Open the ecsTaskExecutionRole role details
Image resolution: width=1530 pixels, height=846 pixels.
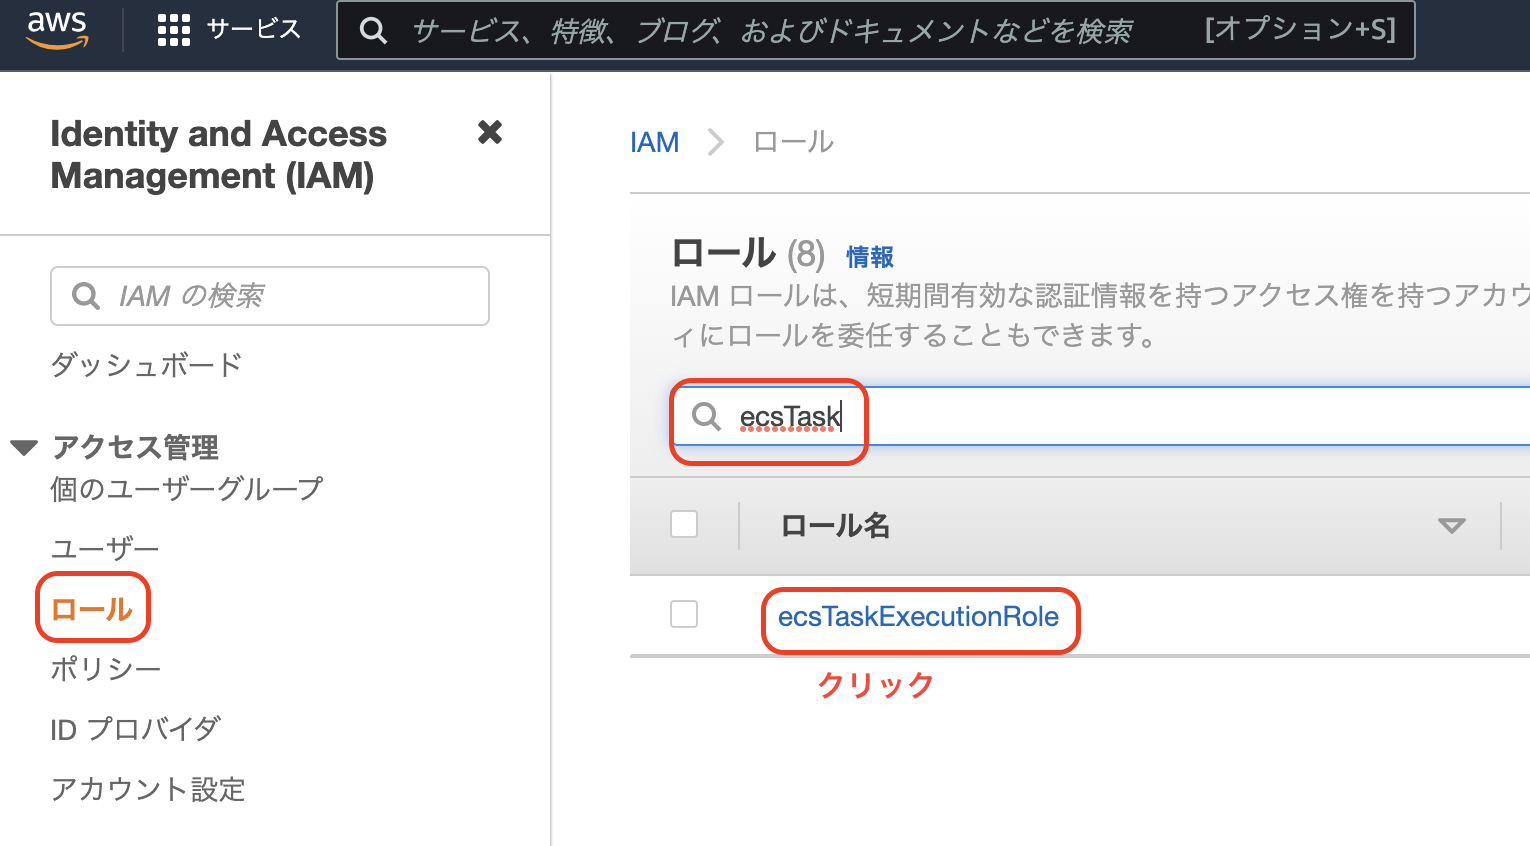[919, 617]
